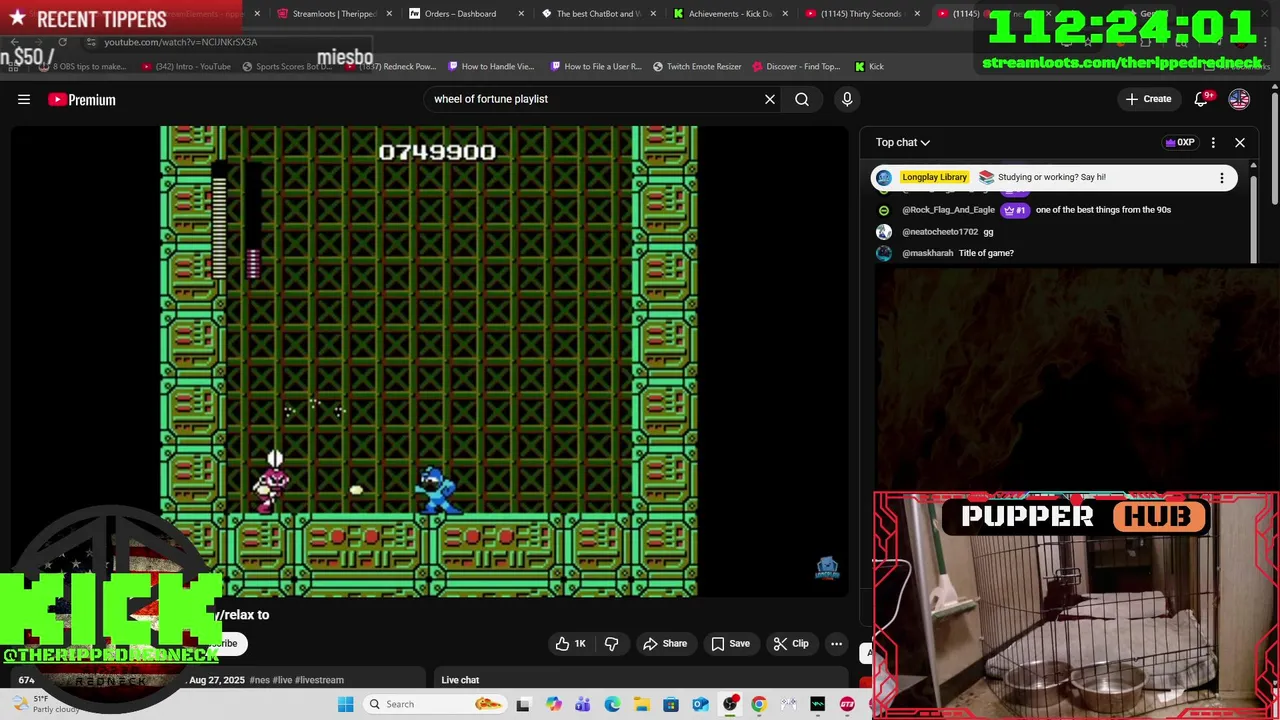This screenshot has height=720, width=1280.
Task: Close the live chat panel
Action: point(1240,142)
